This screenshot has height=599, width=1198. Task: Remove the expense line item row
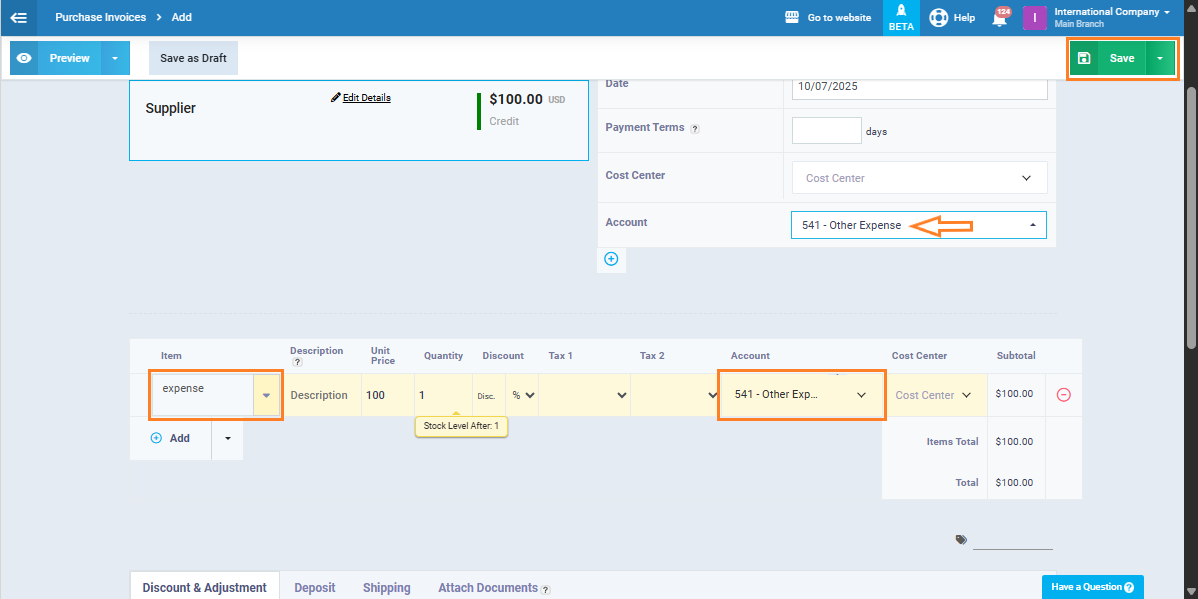1063,395
